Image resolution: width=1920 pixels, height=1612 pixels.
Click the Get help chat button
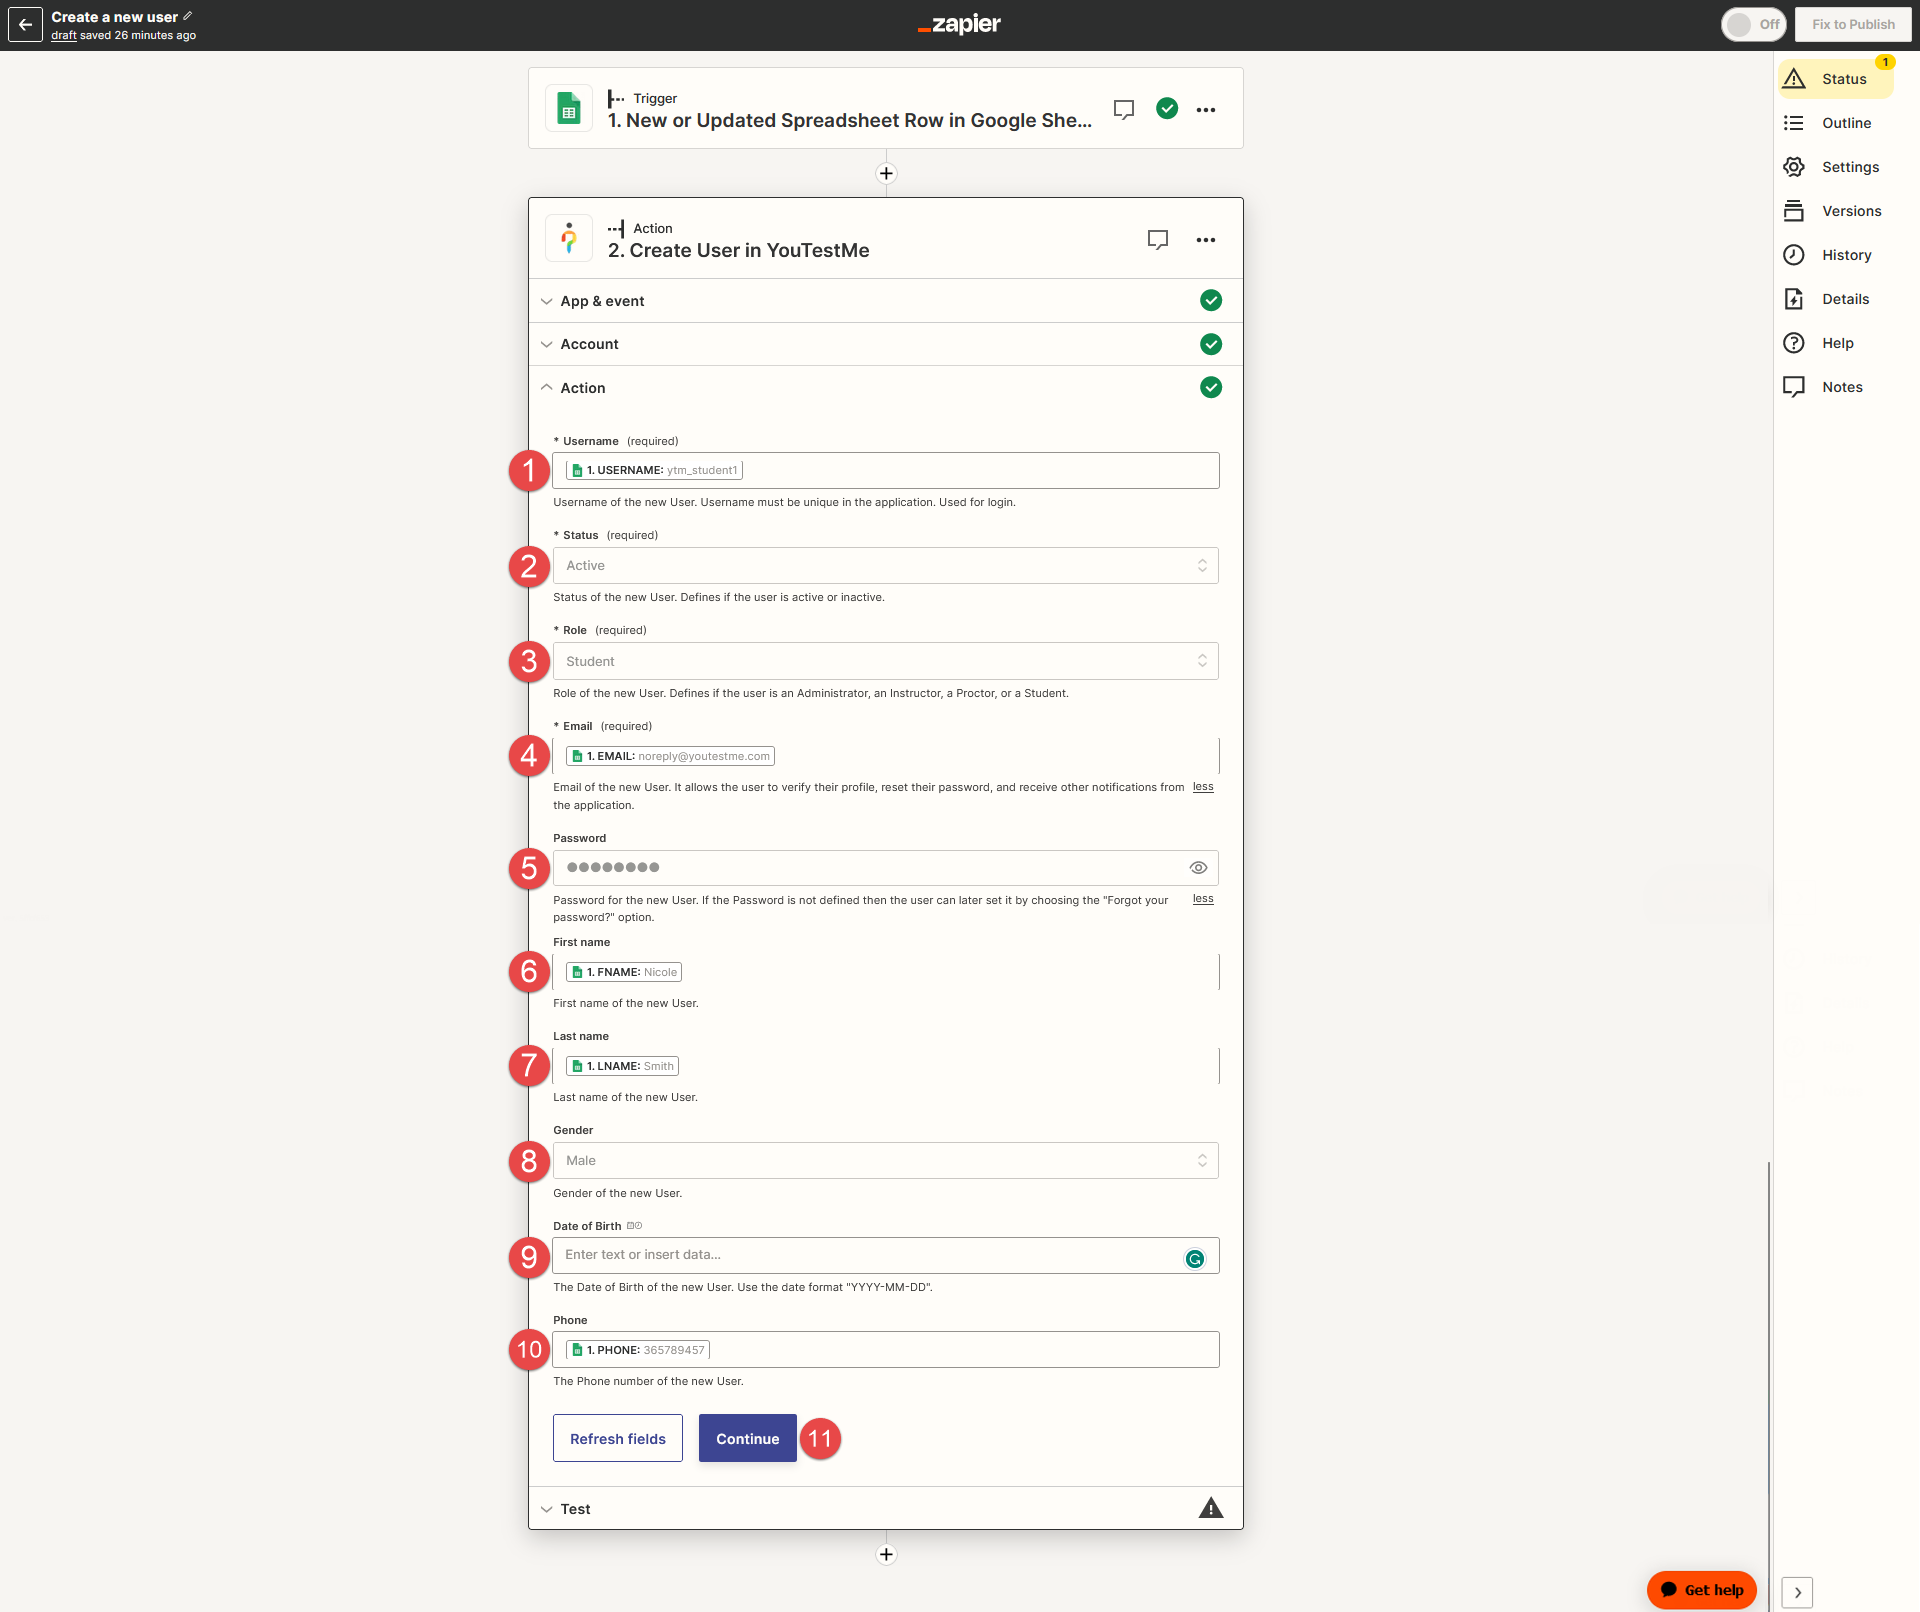(1702, 1590)
